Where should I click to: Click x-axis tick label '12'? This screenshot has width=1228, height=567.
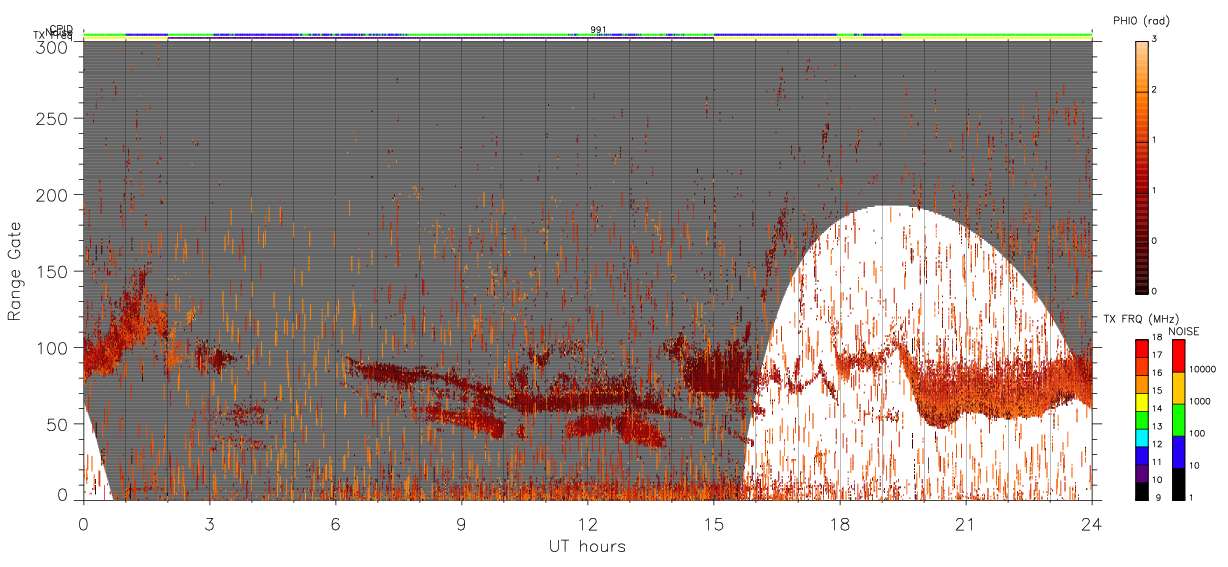tap(587, 523)
